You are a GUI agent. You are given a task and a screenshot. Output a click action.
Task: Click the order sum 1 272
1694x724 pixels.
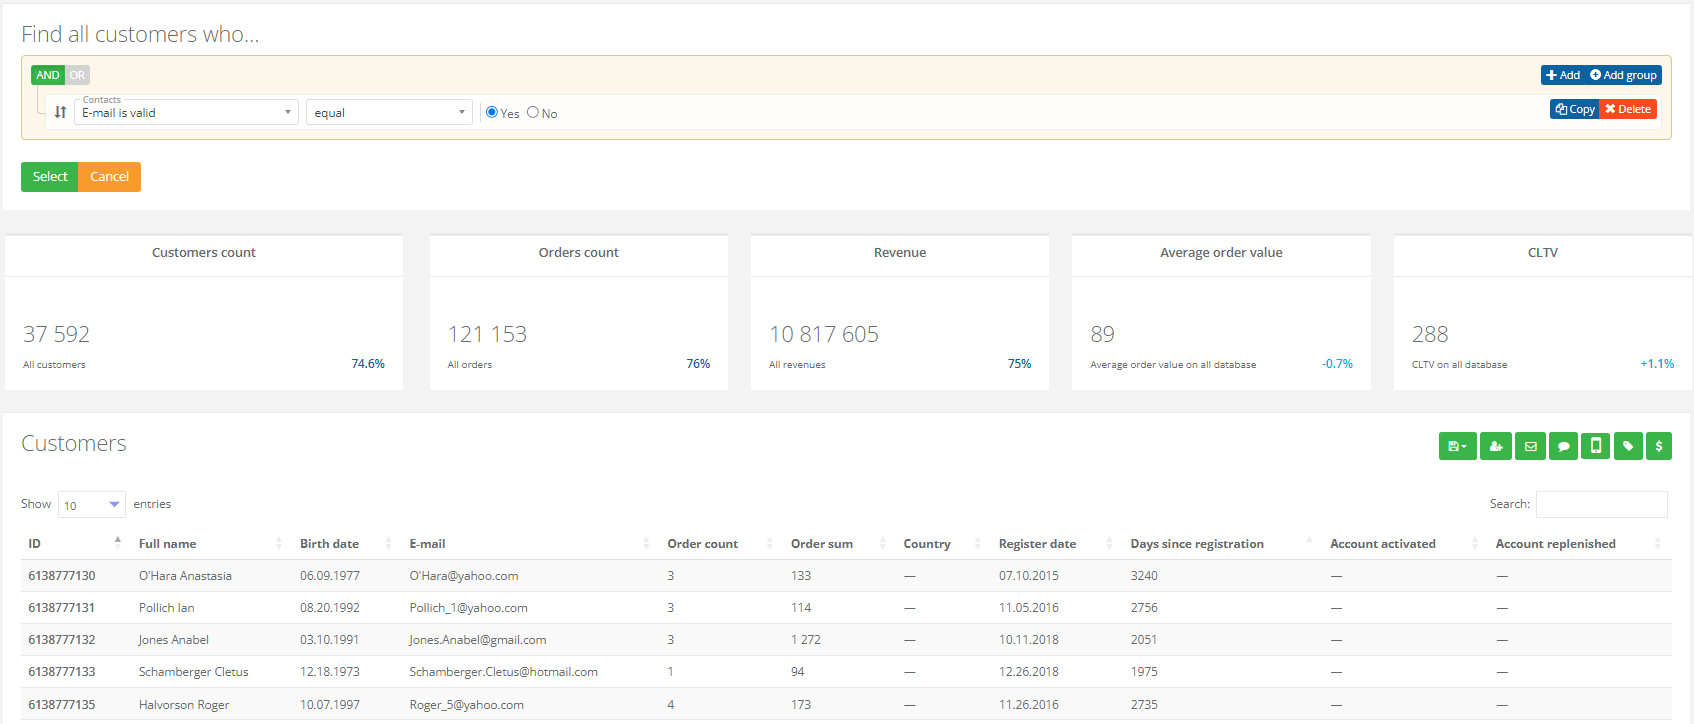(x=806, y=640)
